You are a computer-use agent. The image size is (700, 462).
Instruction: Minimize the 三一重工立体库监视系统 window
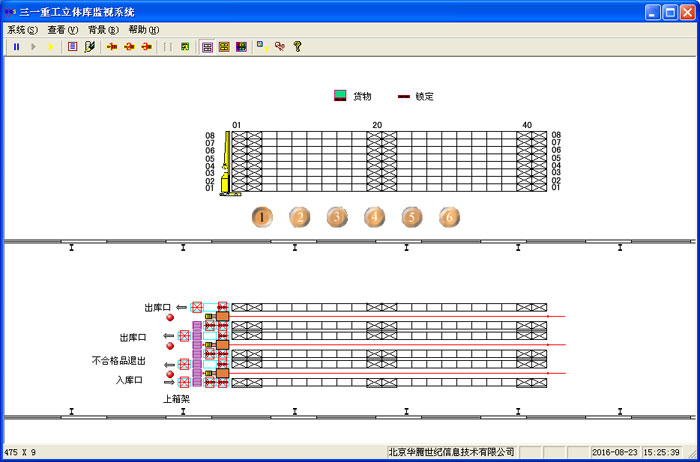(x=652, y=12)
